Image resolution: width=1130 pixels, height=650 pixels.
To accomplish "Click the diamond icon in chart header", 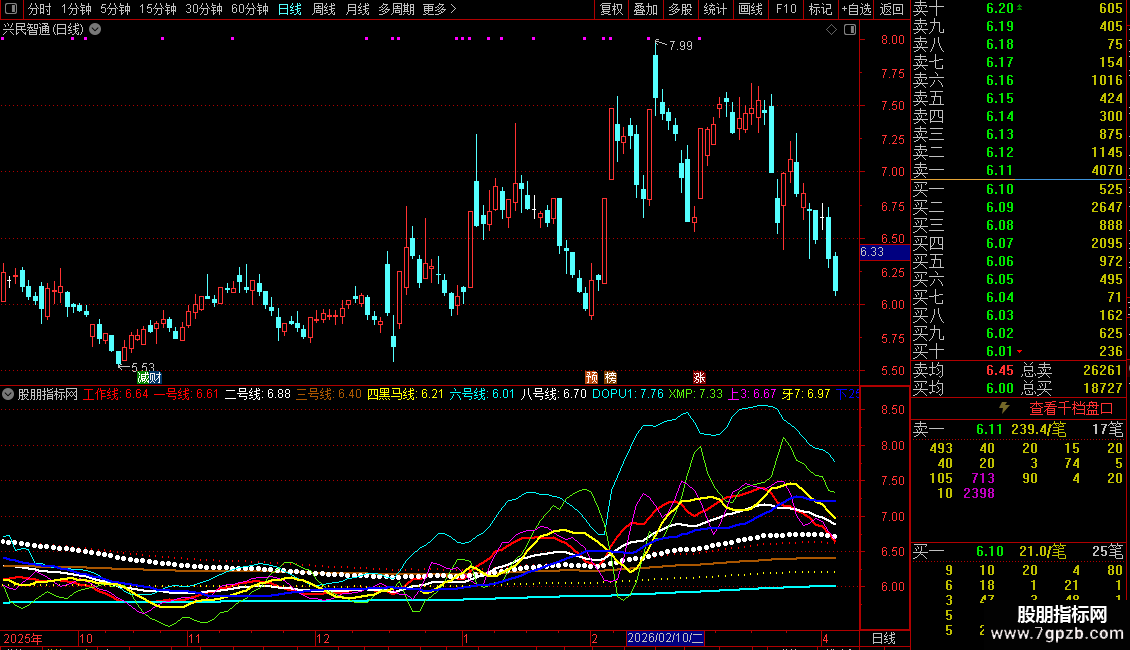I will pyautogui.click(x=831, y=30).
